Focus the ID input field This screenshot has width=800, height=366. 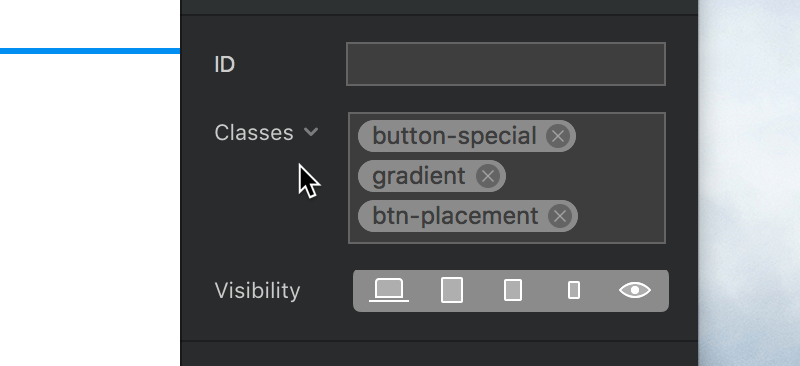506,64
